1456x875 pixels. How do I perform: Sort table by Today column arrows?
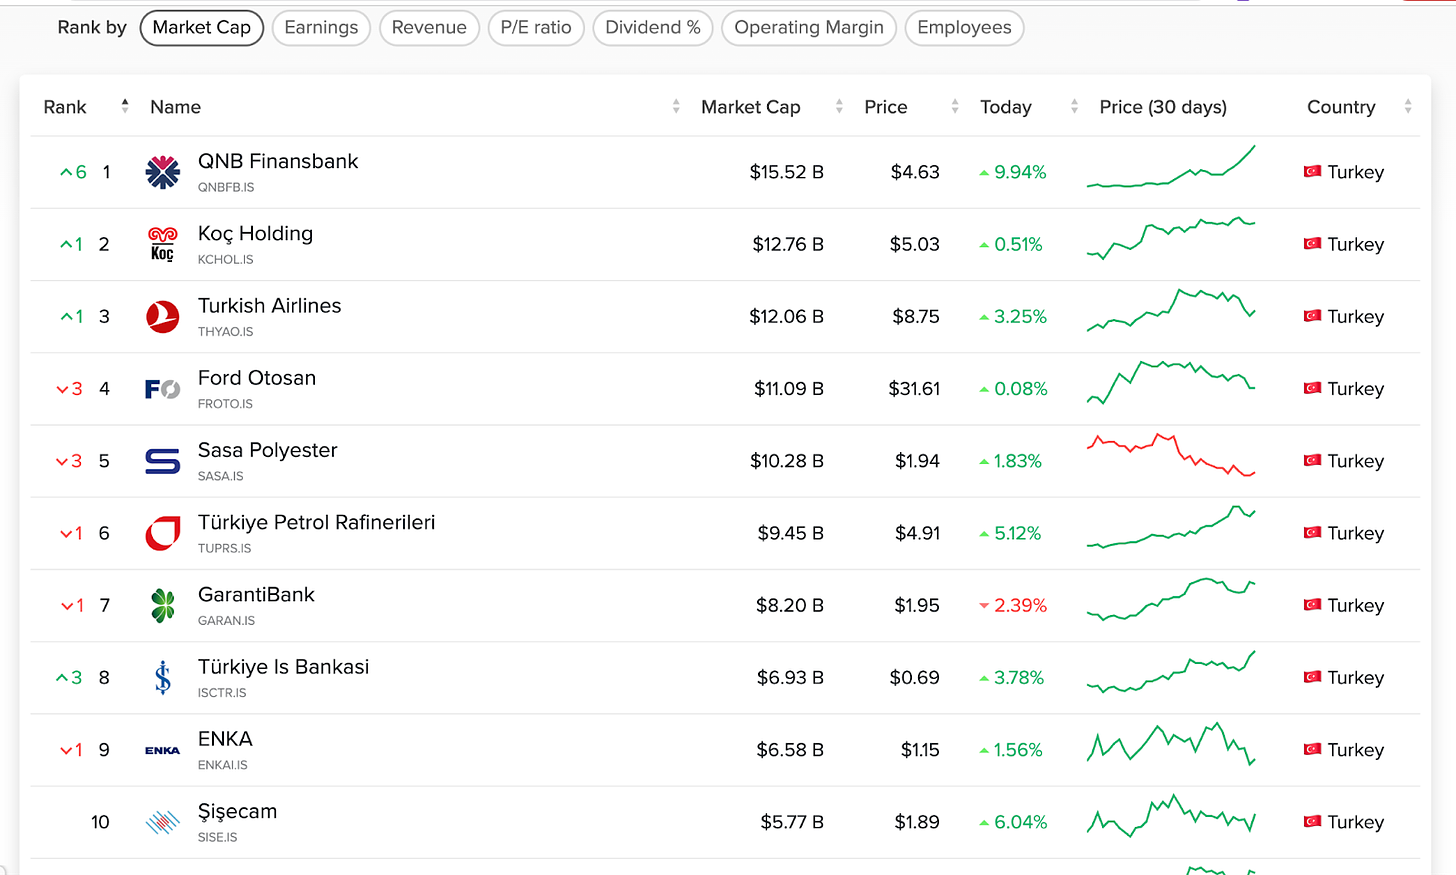point(1074,106)
